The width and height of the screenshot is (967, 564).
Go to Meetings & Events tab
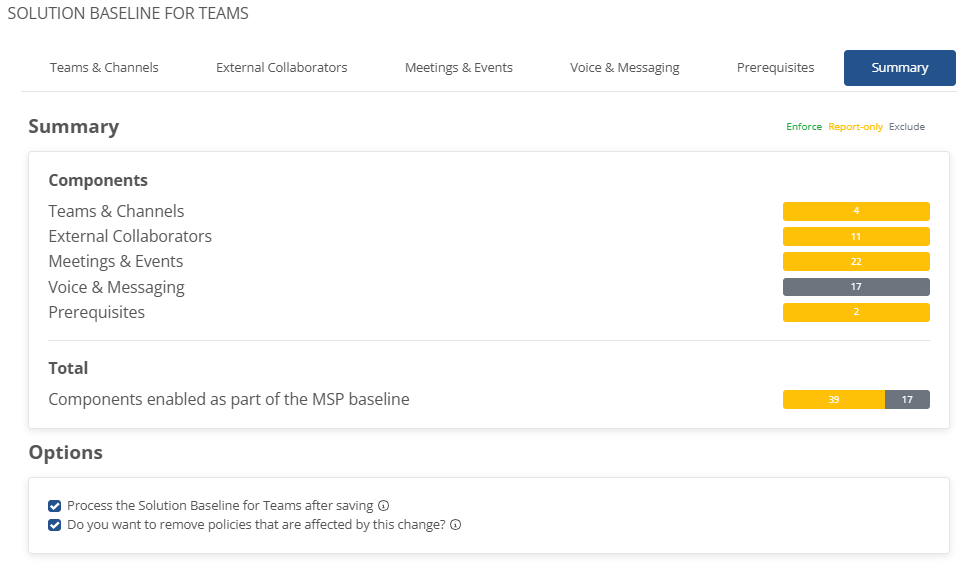(459, 68)
